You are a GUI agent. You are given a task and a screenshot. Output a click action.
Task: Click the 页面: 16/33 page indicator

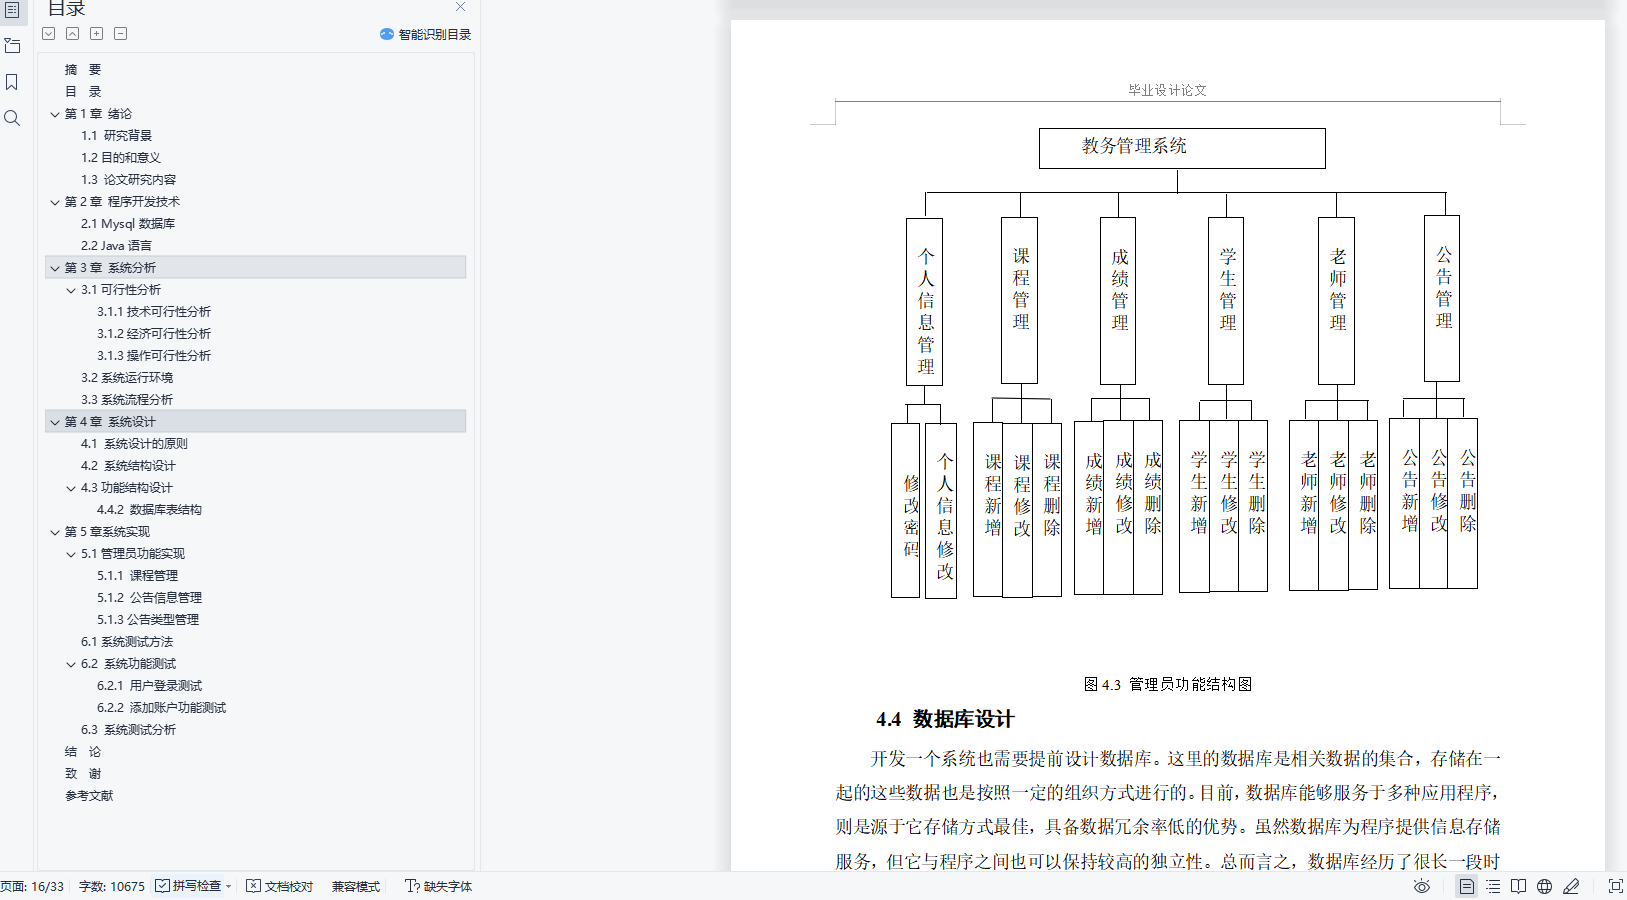click(32, 886)
